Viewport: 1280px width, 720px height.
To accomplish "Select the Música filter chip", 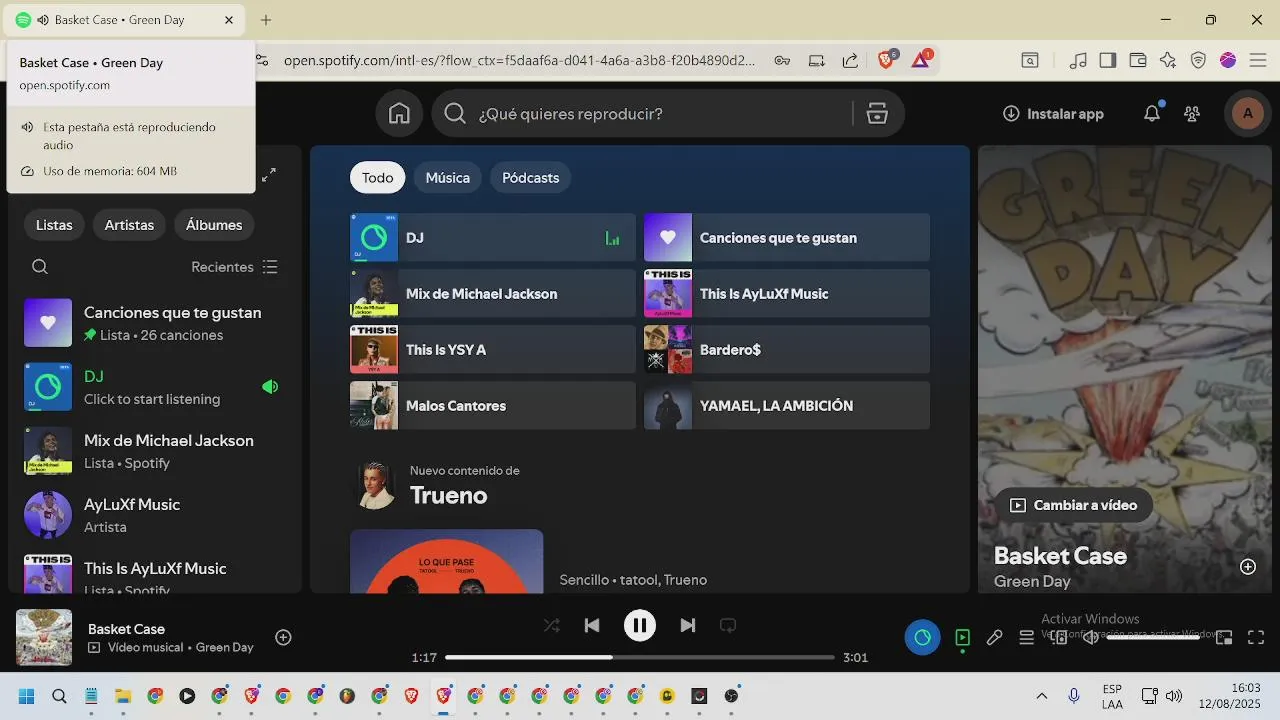I will tap(448, 178).
